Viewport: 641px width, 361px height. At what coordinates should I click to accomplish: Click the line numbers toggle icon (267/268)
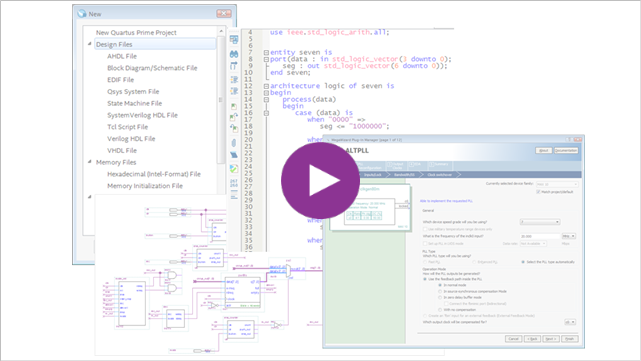(x=234, y=183)
